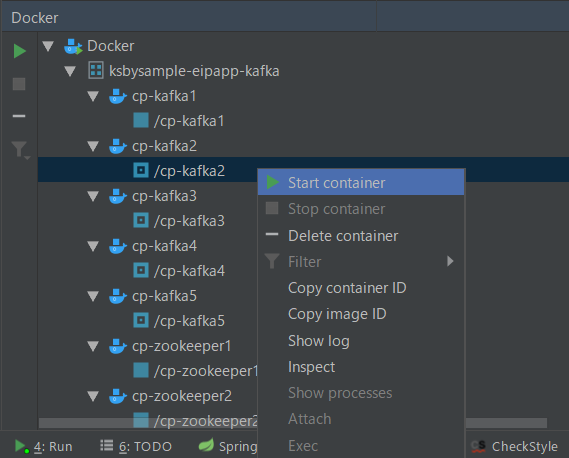Screen dimensions: 569x458
Task: Open the Spring tool window
Action: [228, 446]
